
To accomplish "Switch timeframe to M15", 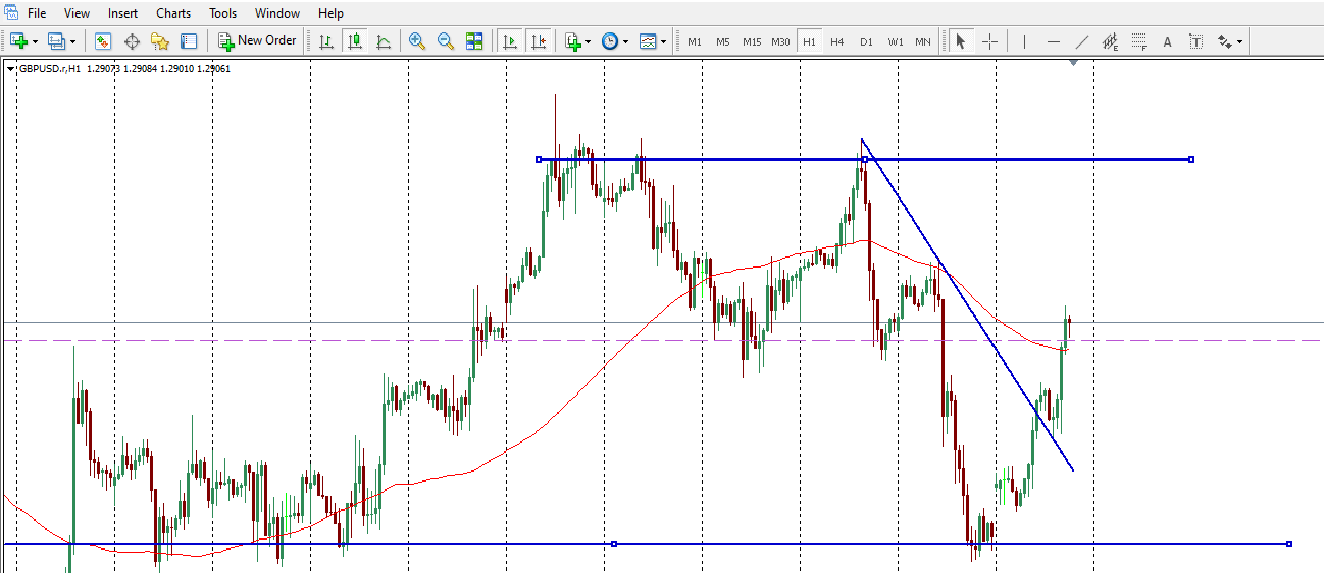I will coord(752,41).
